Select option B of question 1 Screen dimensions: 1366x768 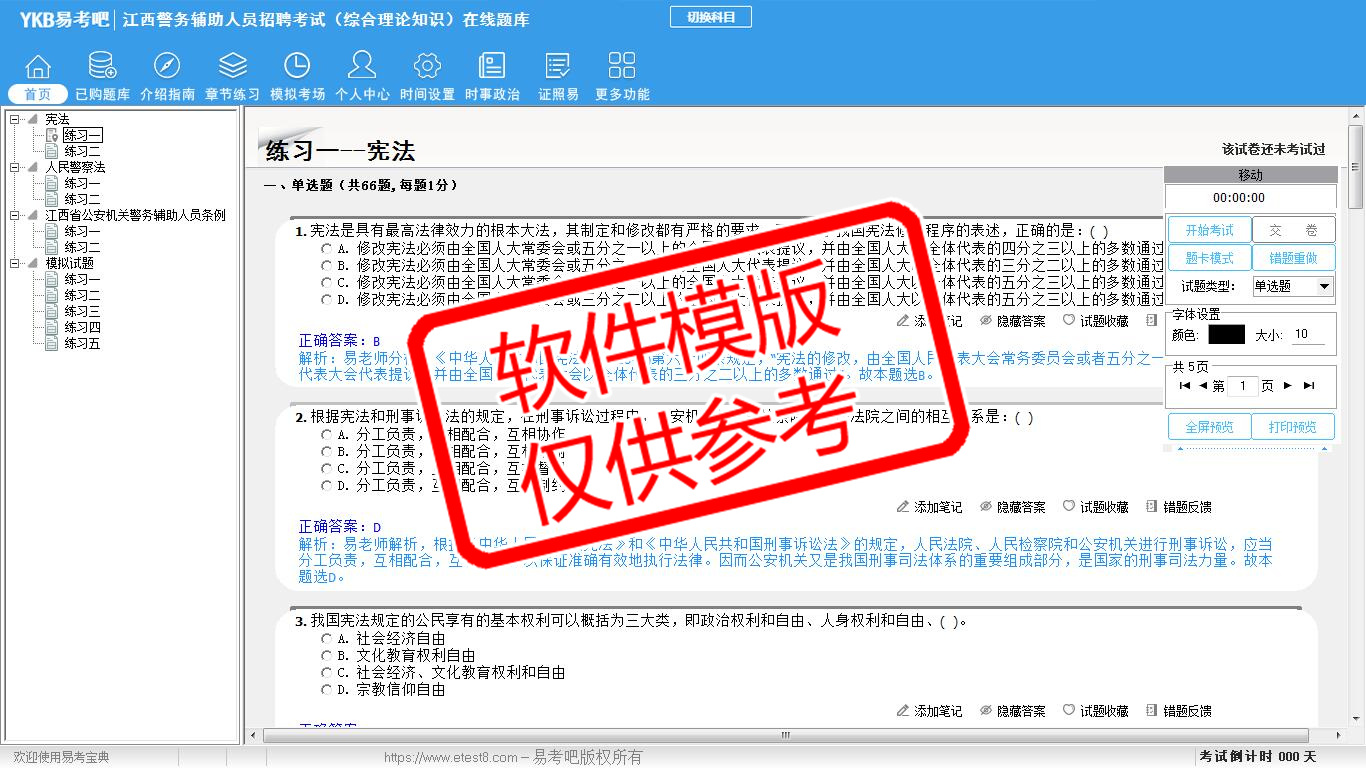pyautogui.click(x=326, y=265)
